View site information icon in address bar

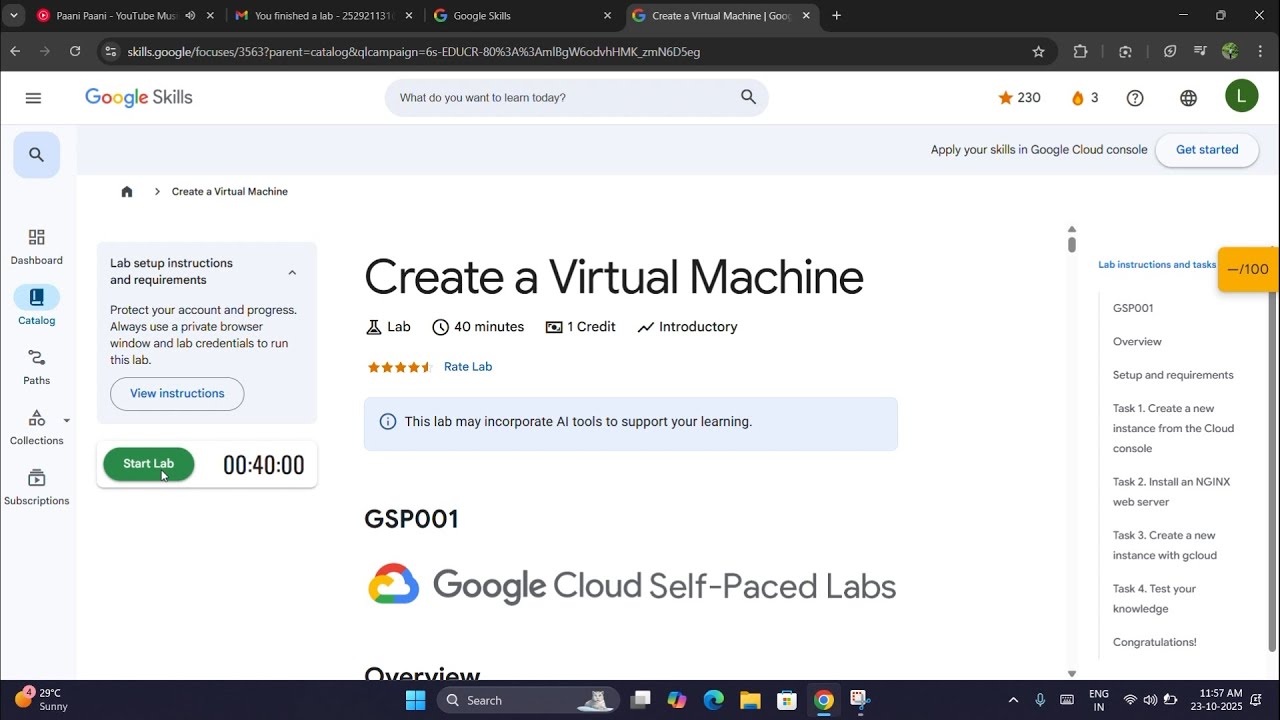tap(111, 52)
